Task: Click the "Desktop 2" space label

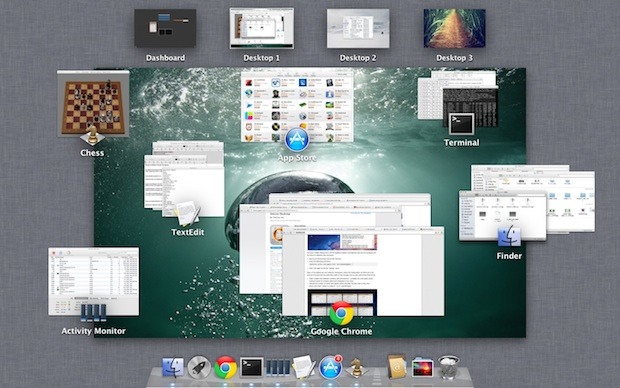Action: point(358,58)
